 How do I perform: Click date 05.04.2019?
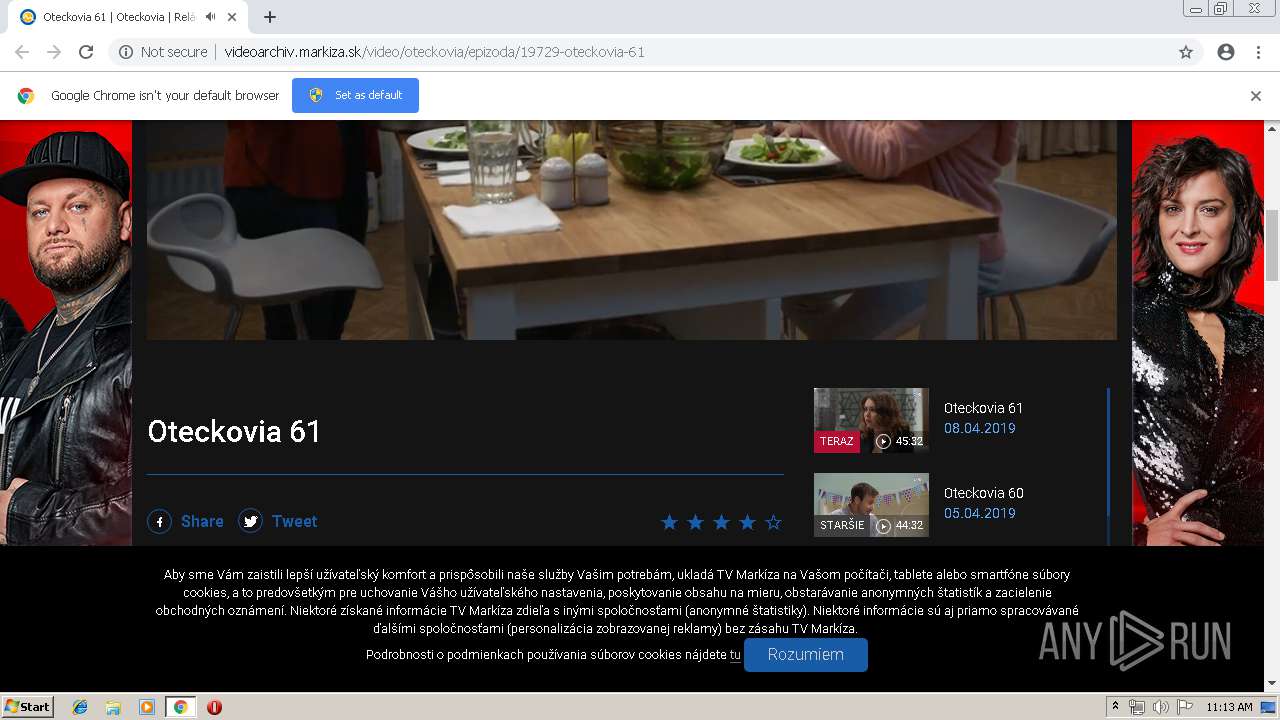tap(979, 513)
